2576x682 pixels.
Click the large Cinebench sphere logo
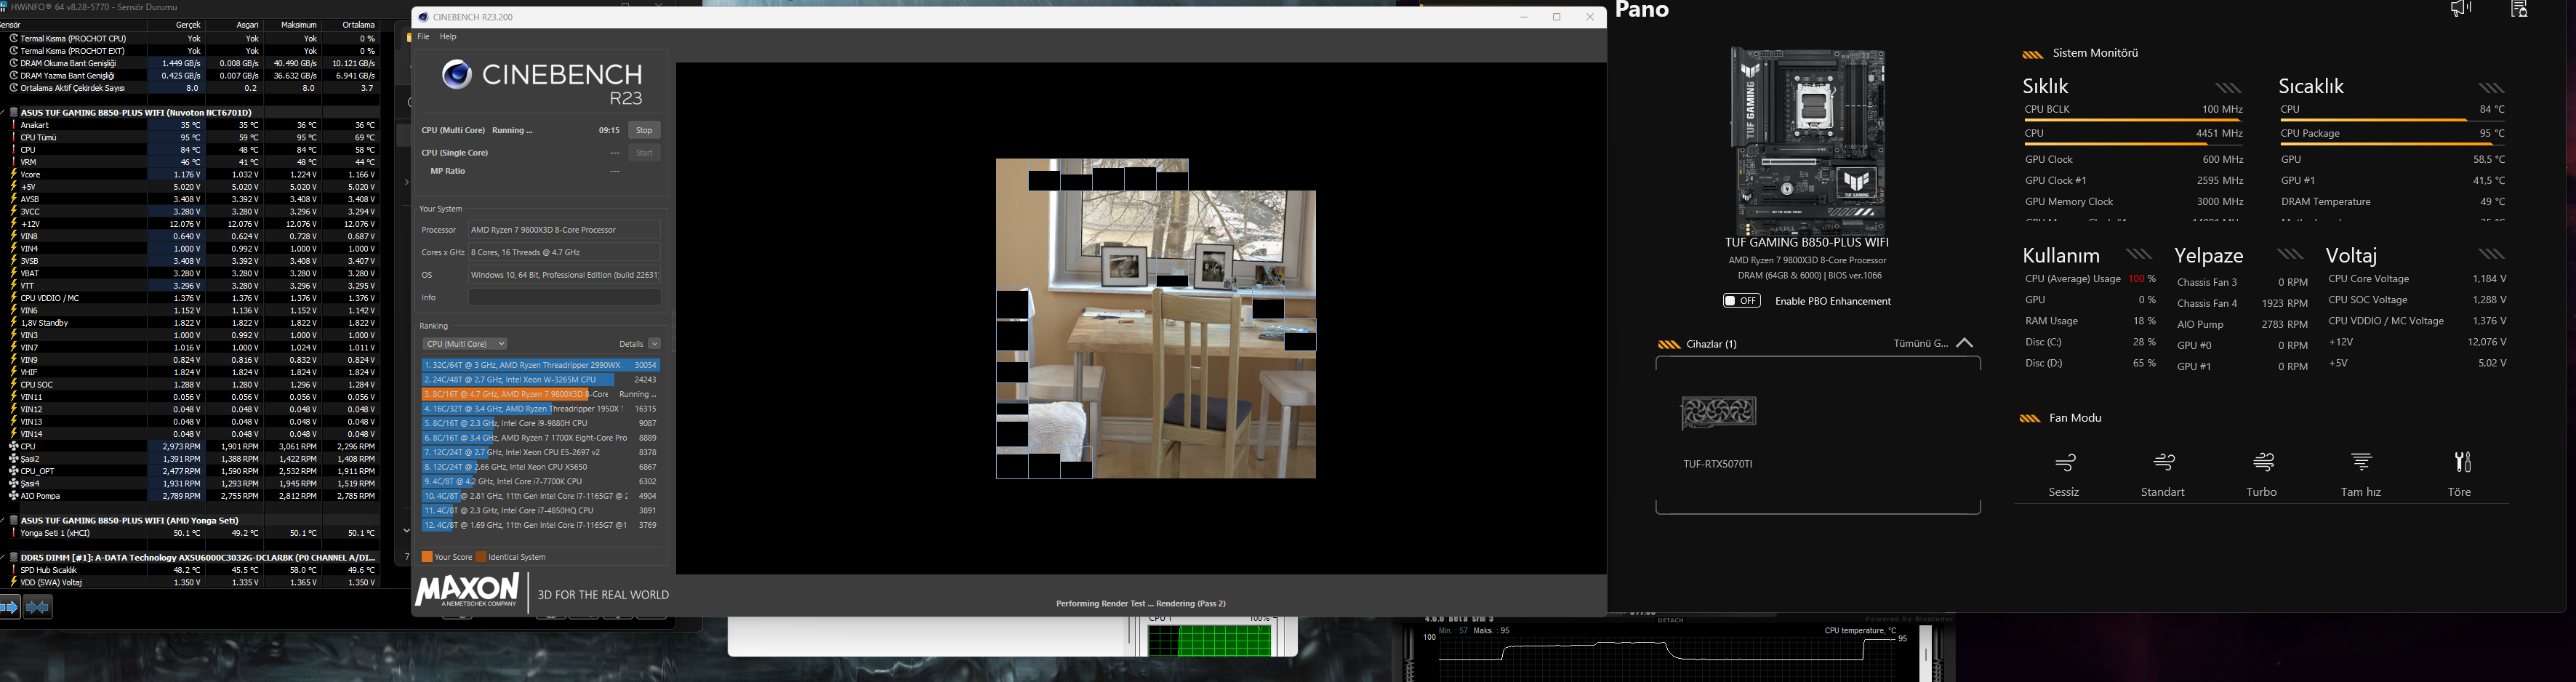457,74
